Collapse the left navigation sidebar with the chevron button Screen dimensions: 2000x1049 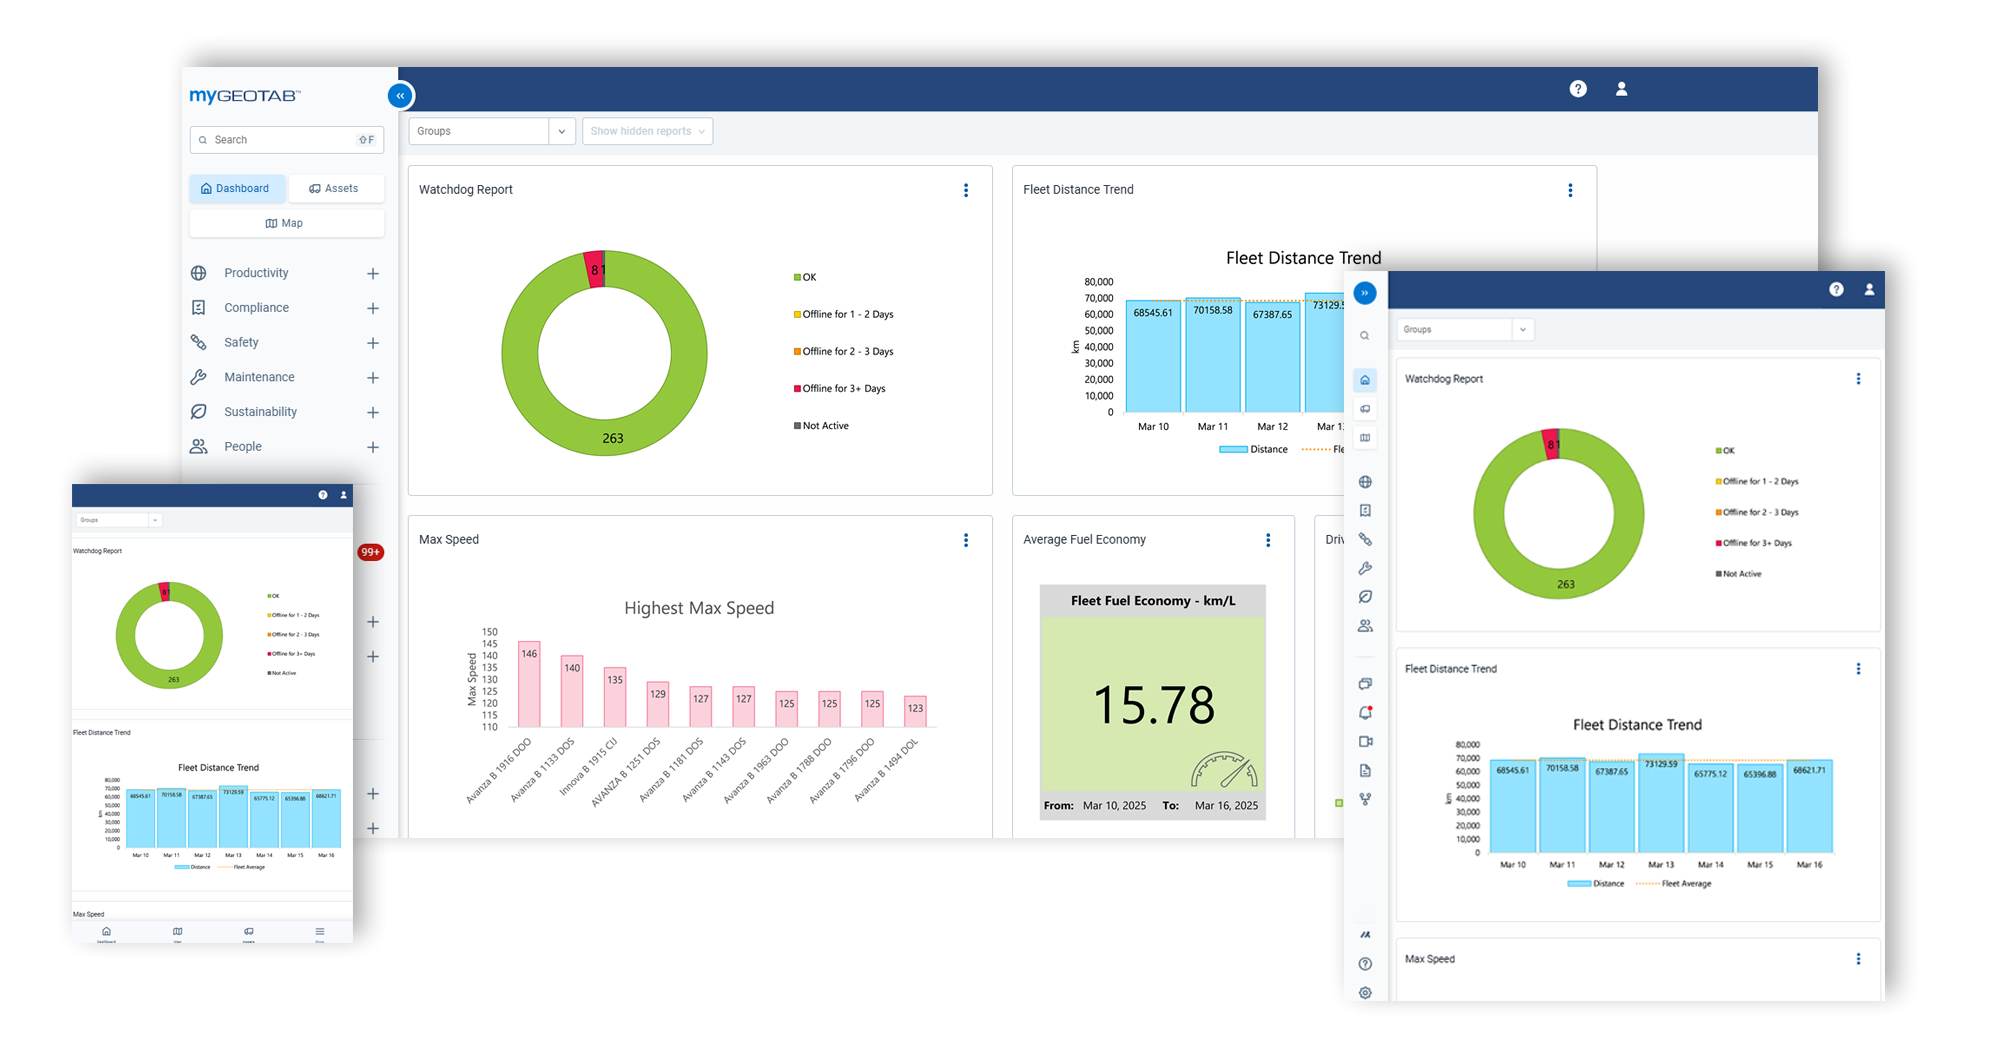[400, 96]
